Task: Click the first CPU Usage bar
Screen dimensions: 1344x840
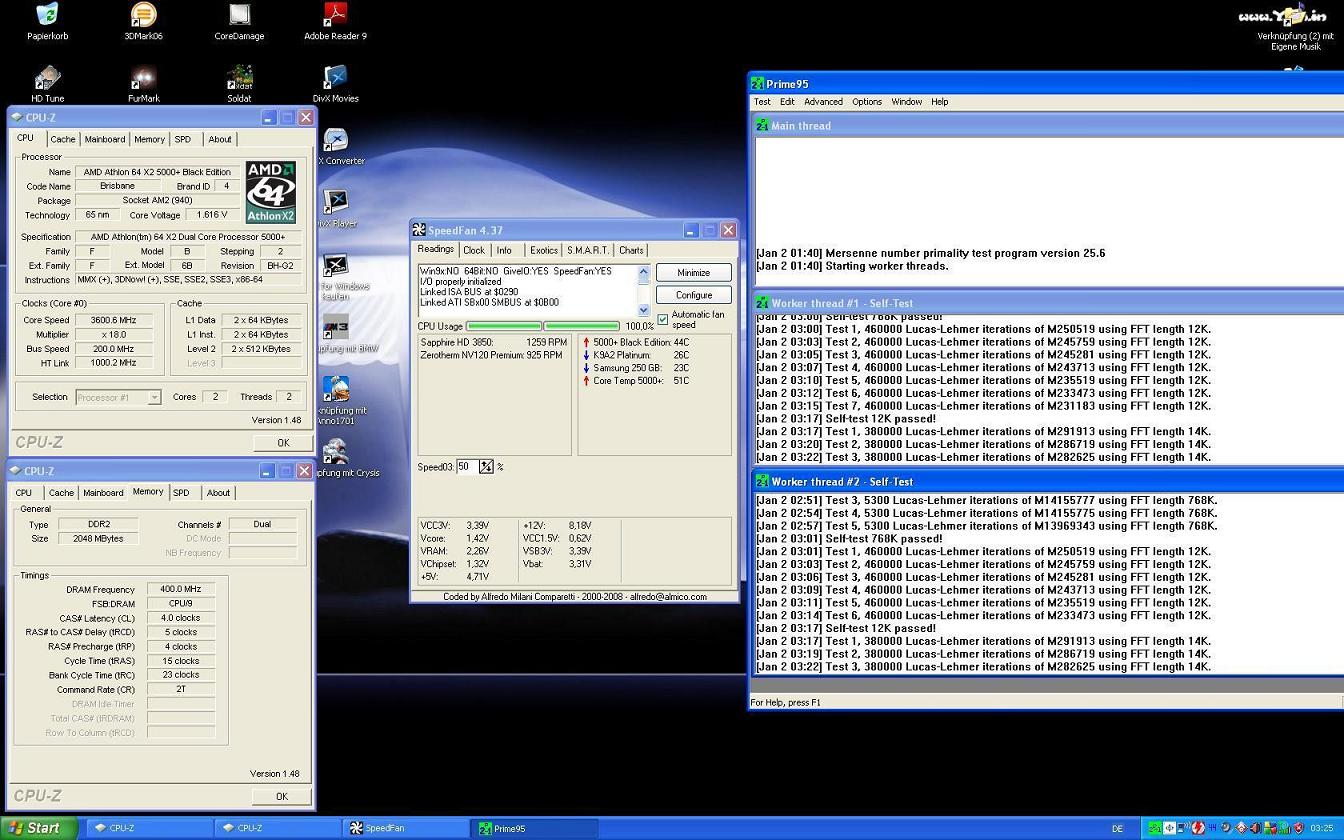Action: [504, 326]
